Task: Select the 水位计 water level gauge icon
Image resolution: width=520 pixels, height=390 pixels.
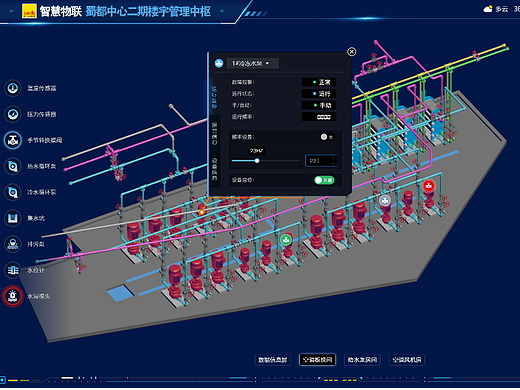Action: tap(13, 270)
